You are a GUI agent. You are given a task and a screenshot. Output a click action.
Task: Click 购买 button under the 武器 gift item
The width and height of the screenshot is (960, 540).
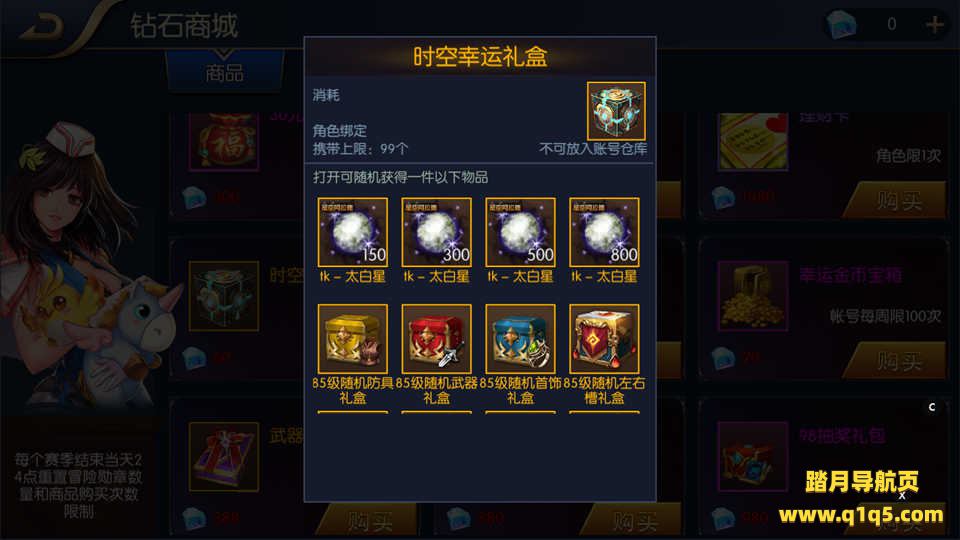point(369,521)
